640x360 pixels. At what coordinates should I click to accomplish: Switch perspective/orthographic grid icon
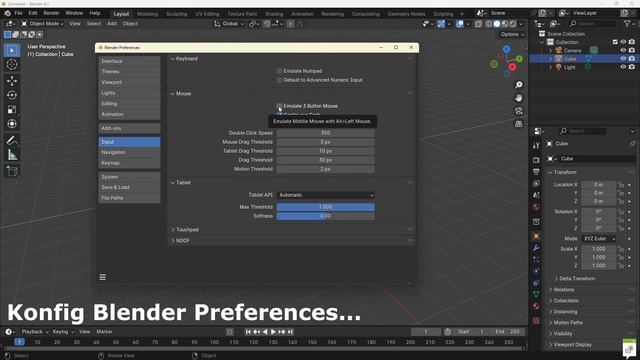518,124
